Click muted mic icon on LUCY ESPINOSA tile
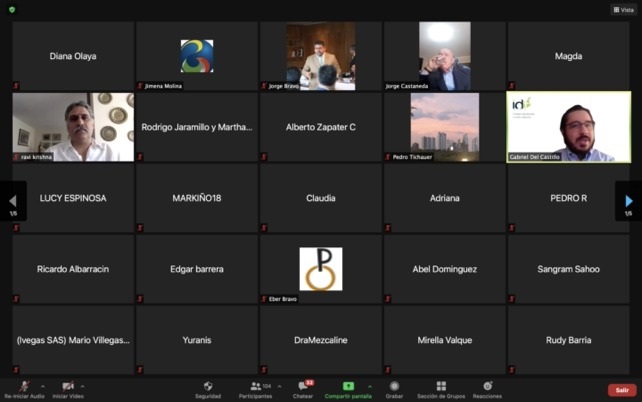This screenshot has height=402, width=642. tap(16, 228)
